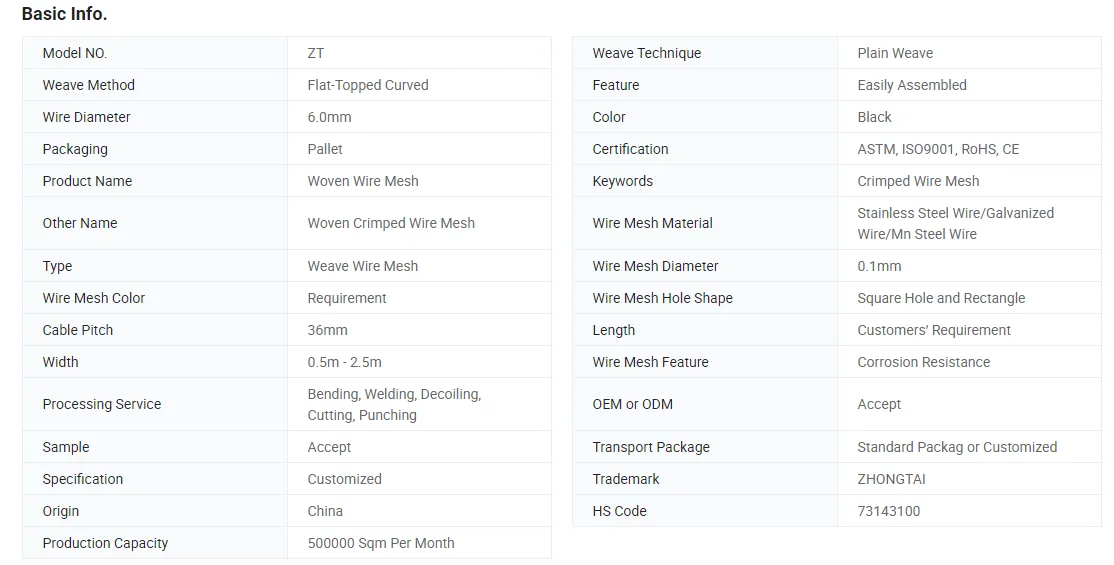Select the 500000 Sqm Per Month value
This screenshot has width=1114, height=565.
[x=381, y=543]
